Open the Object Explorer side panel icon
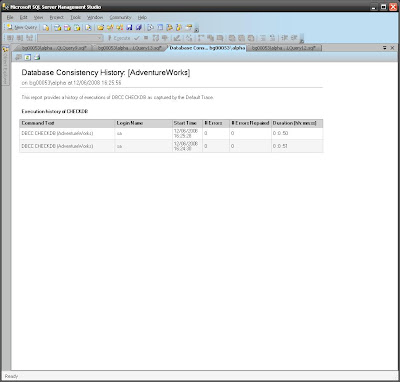The width and height of the screenshot is (400, 382). [5, 49]
